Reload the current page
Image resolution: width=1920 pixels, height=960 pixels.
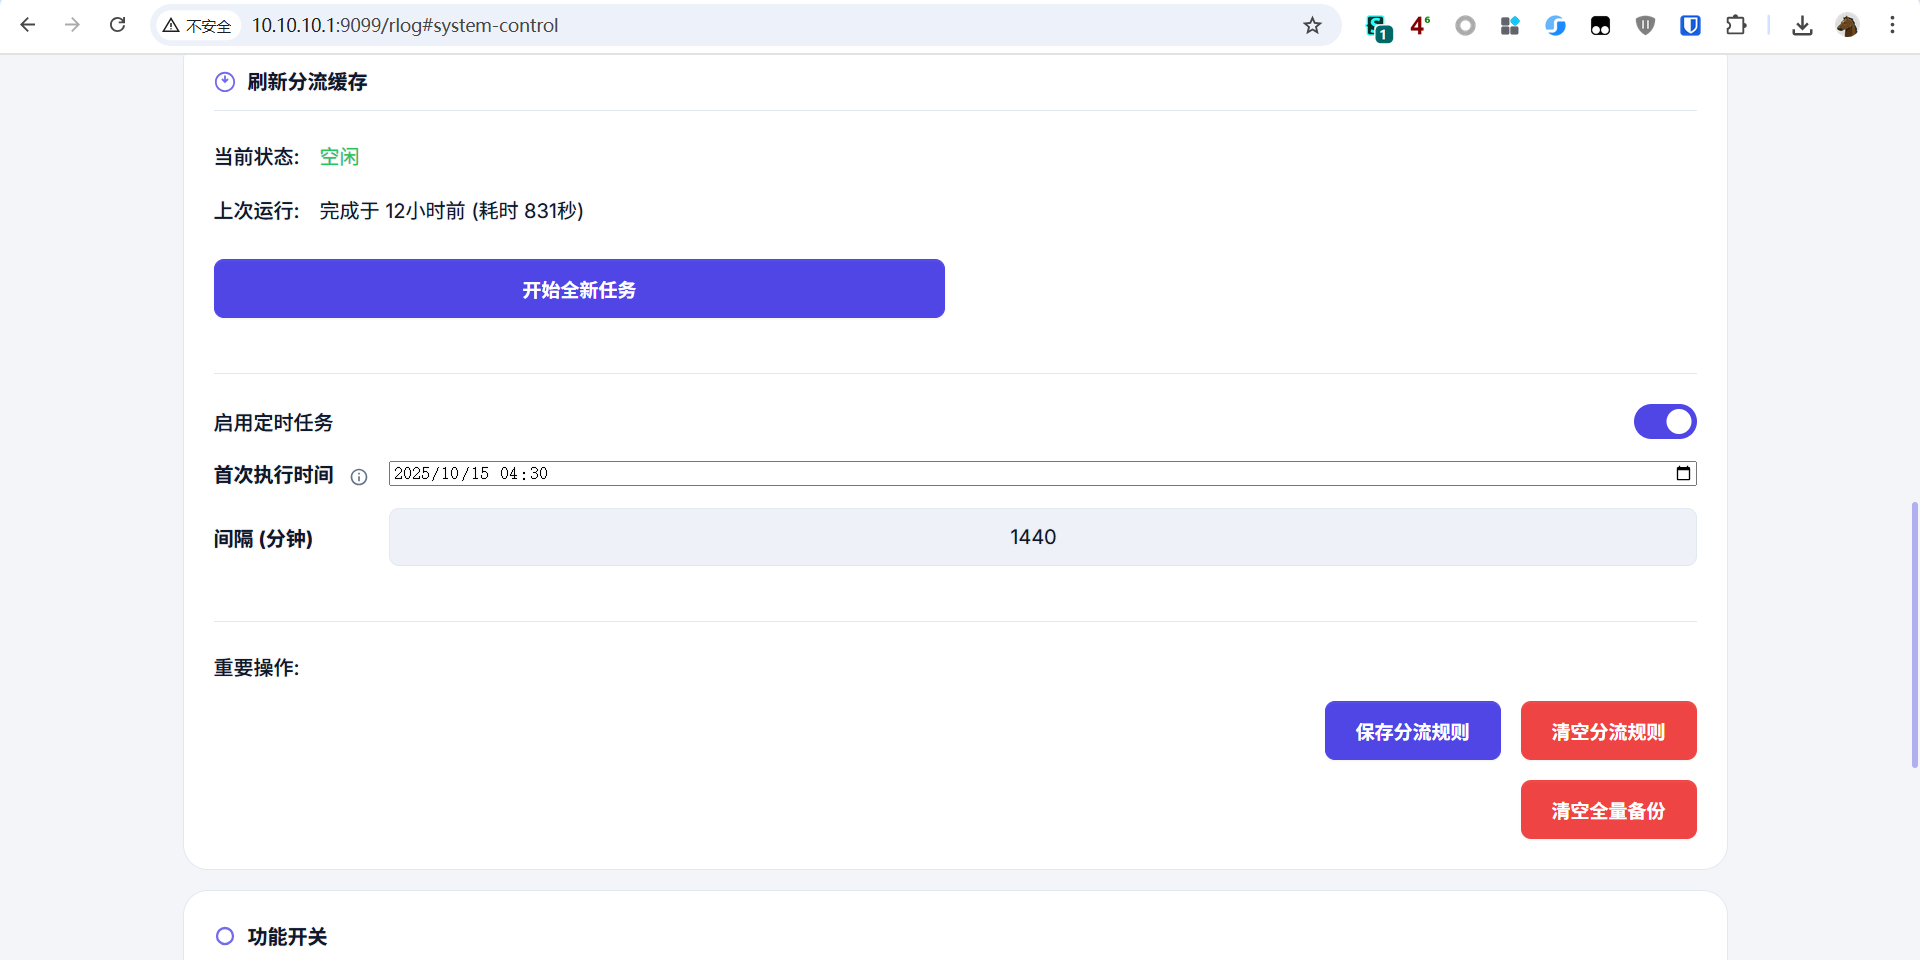pos(118,25)
